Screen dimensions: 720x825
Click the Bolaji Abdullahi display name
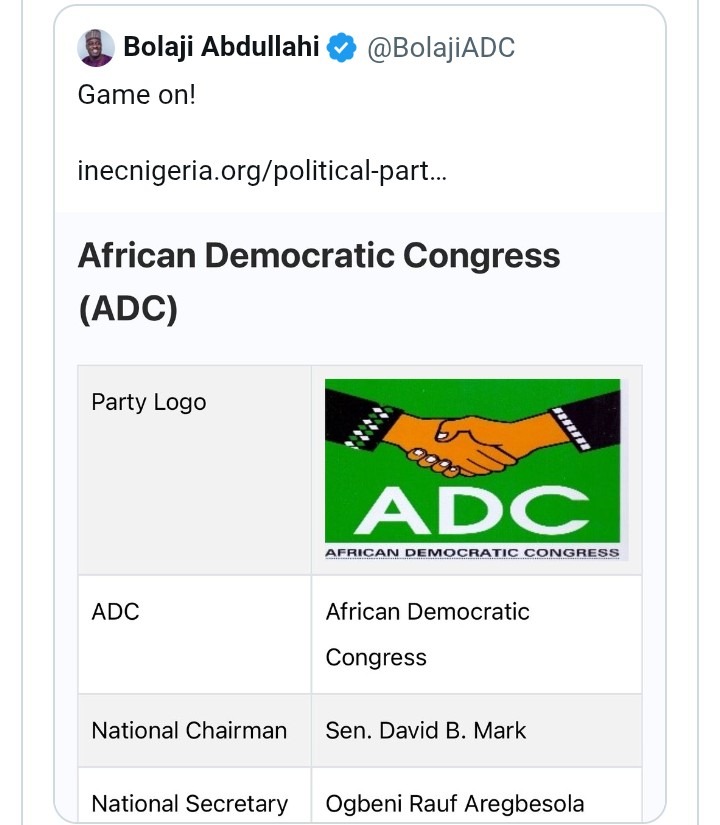(221, 48)
